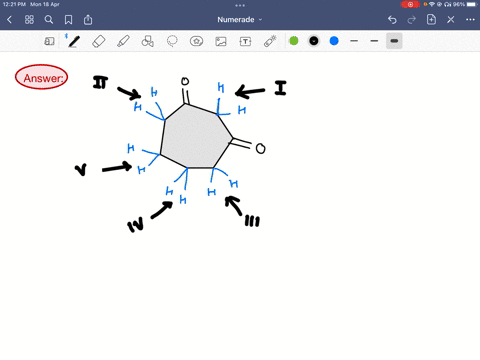Redo the last action
Screen dimensions: 480x360
[412, 20]
